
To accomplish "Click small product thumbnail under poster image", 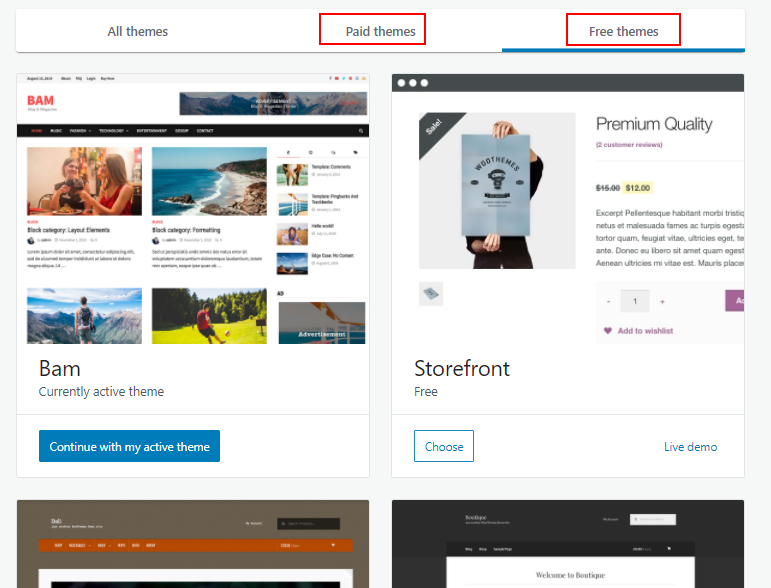I will click(x=431, y=294).
